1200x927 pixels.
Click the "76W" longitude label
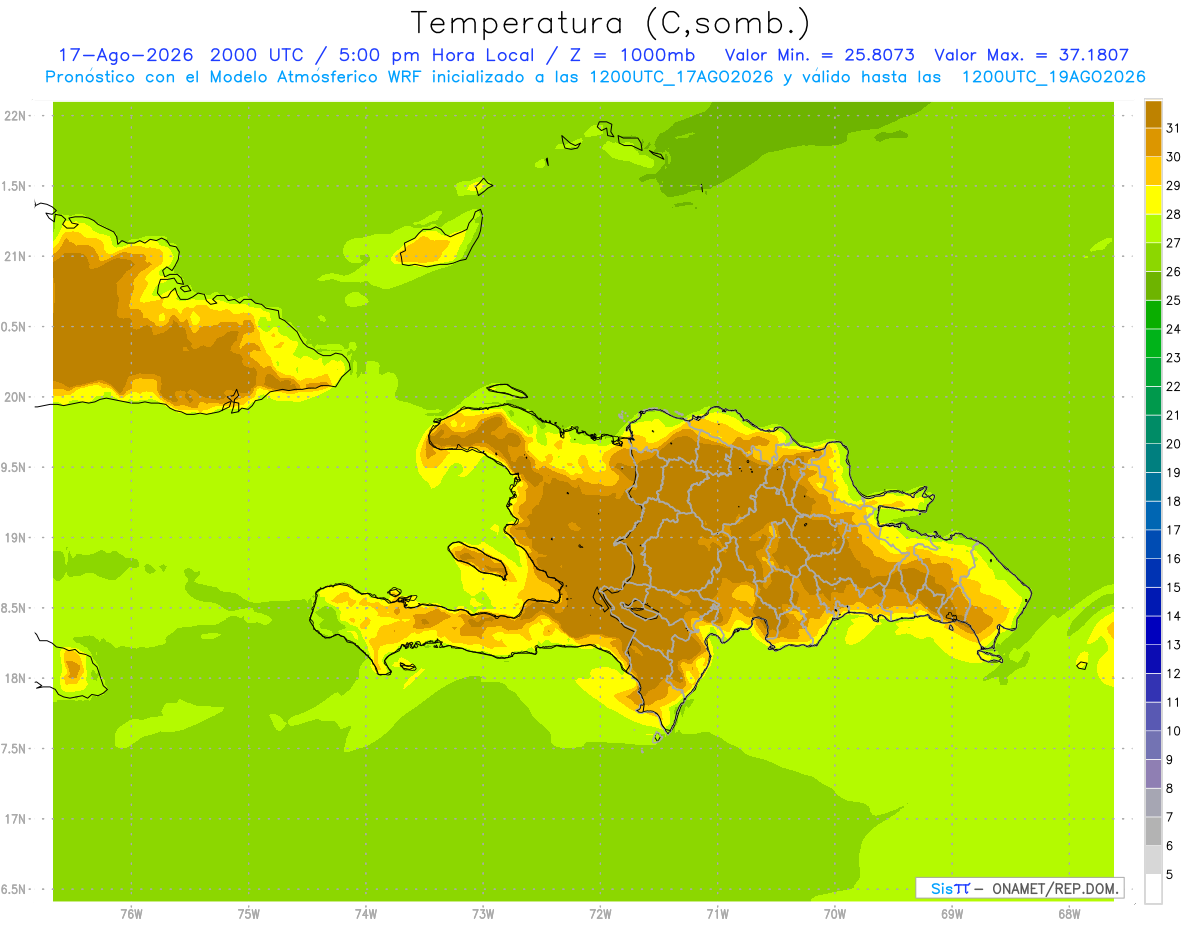coord(131,914)
